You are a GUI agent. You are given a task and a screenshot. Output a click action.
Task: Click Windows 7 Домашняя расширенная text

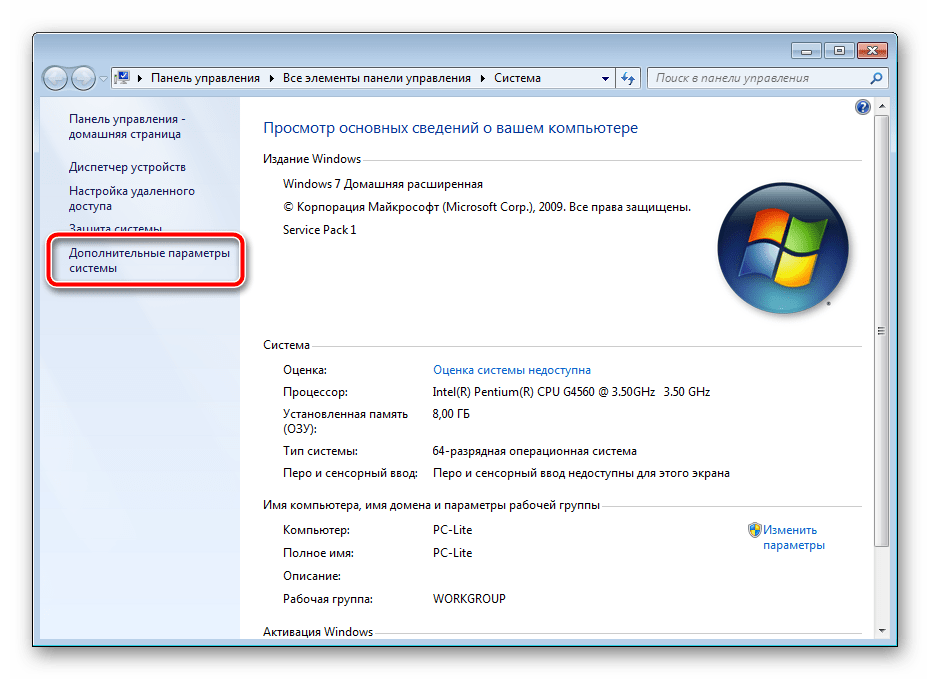(x=383, y=184)
